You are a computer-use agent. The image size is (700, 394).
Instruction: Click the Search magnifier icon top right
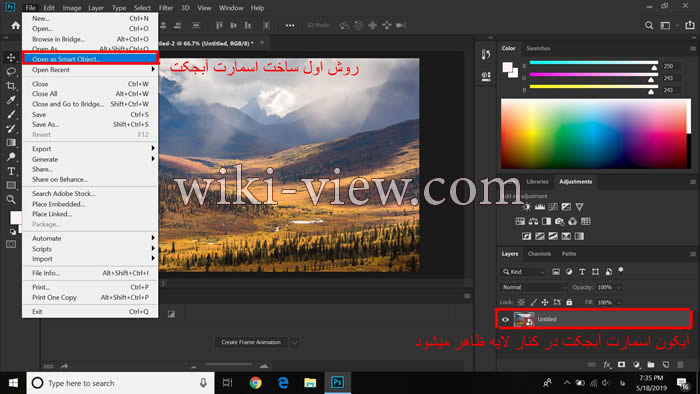coord(649,25)
